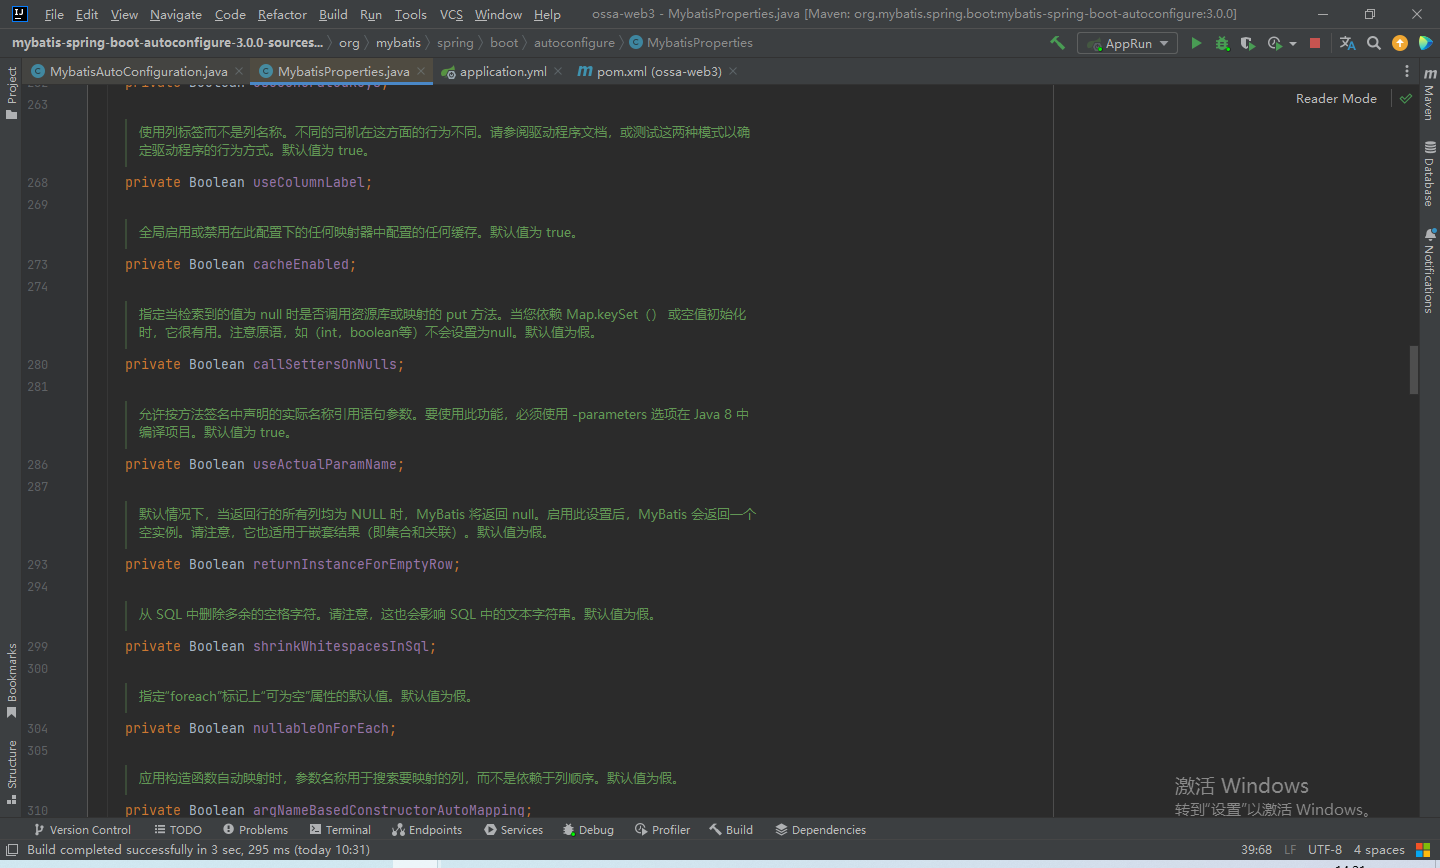Toggle tool window bars in bottom-left corner
This screenshot has height=868, width=1440.
point(12,850)
